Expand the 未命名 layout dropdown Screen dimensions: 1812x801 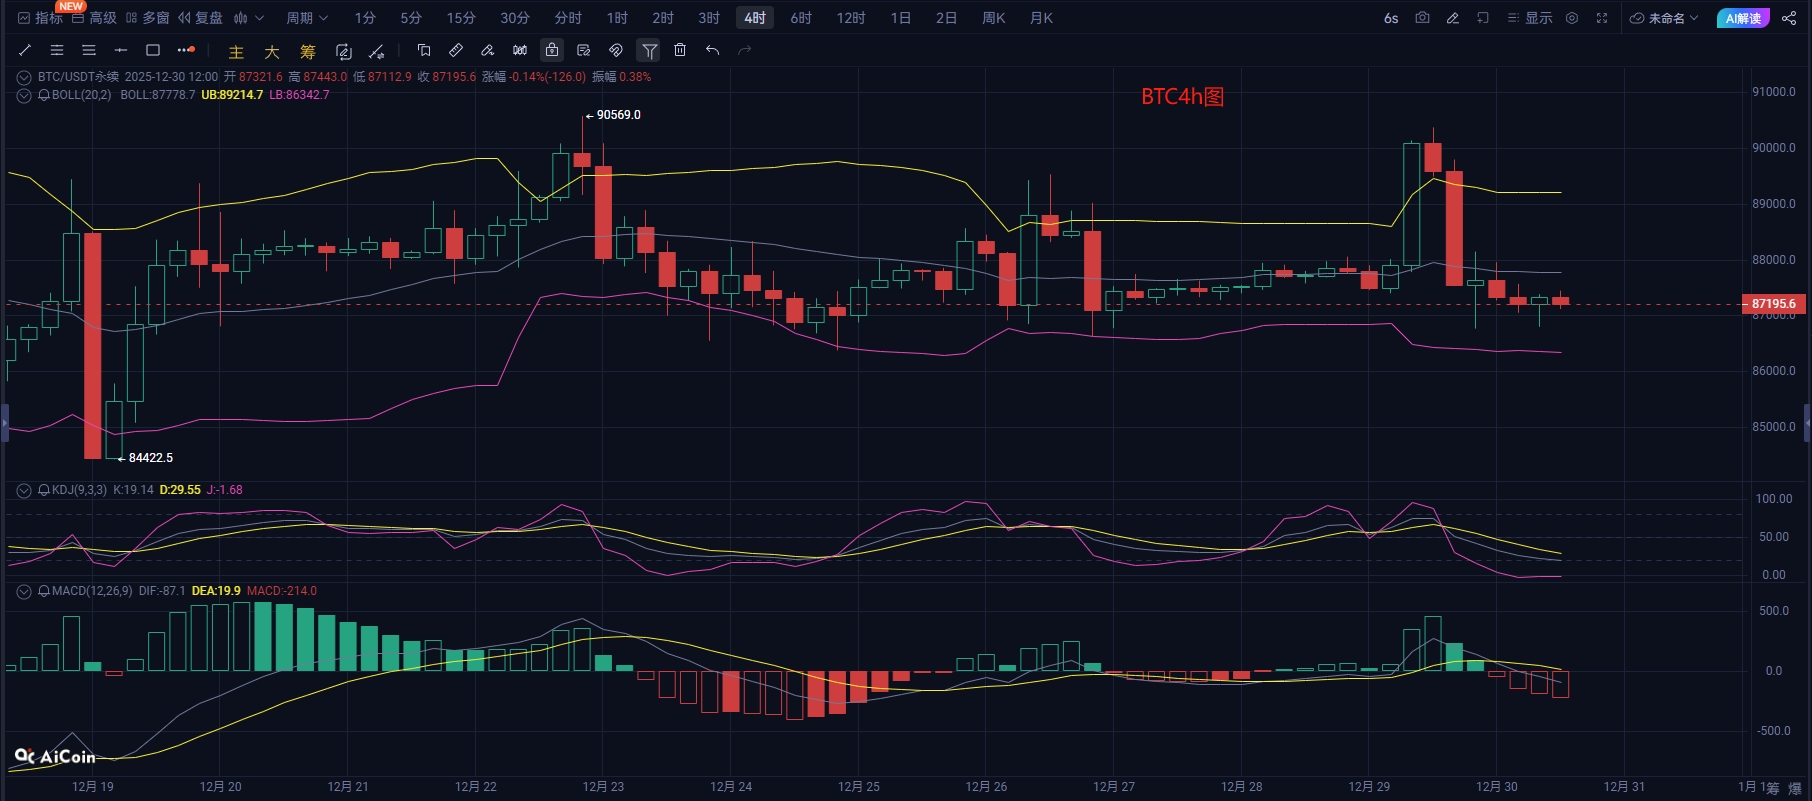[1664, 18]
